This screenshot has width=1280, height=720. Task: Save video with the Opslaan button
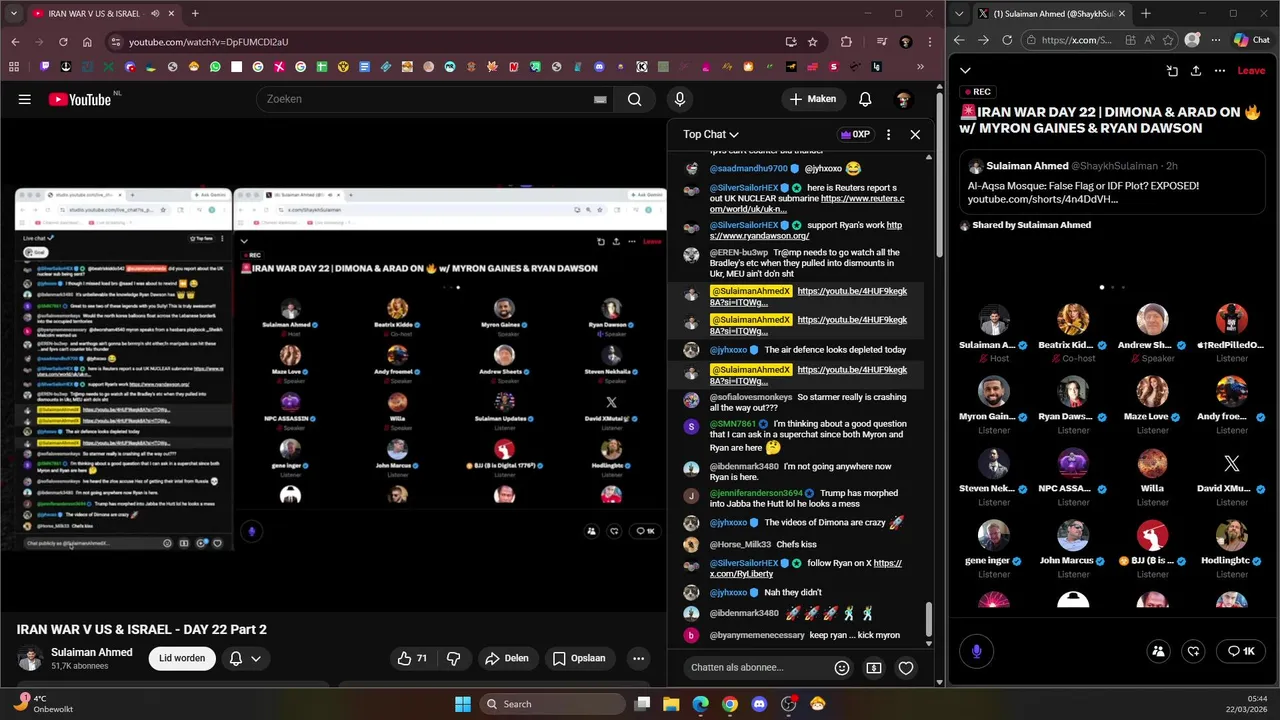point(579,658)
